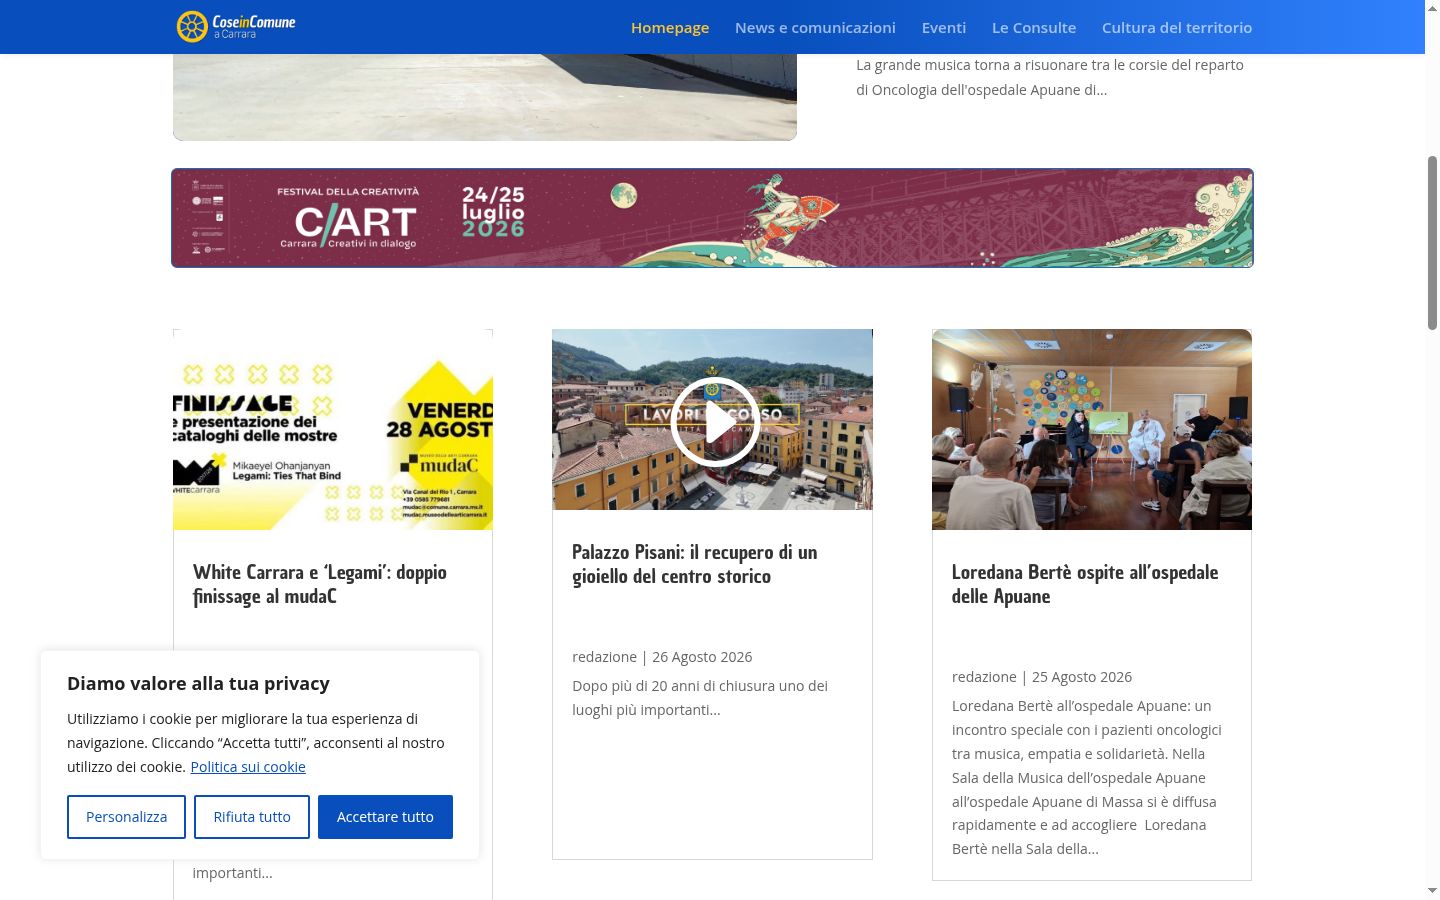Click the 'Diamo valore alla tua privacy' heading
This screenshot has width=1440, height=900.
198,683
